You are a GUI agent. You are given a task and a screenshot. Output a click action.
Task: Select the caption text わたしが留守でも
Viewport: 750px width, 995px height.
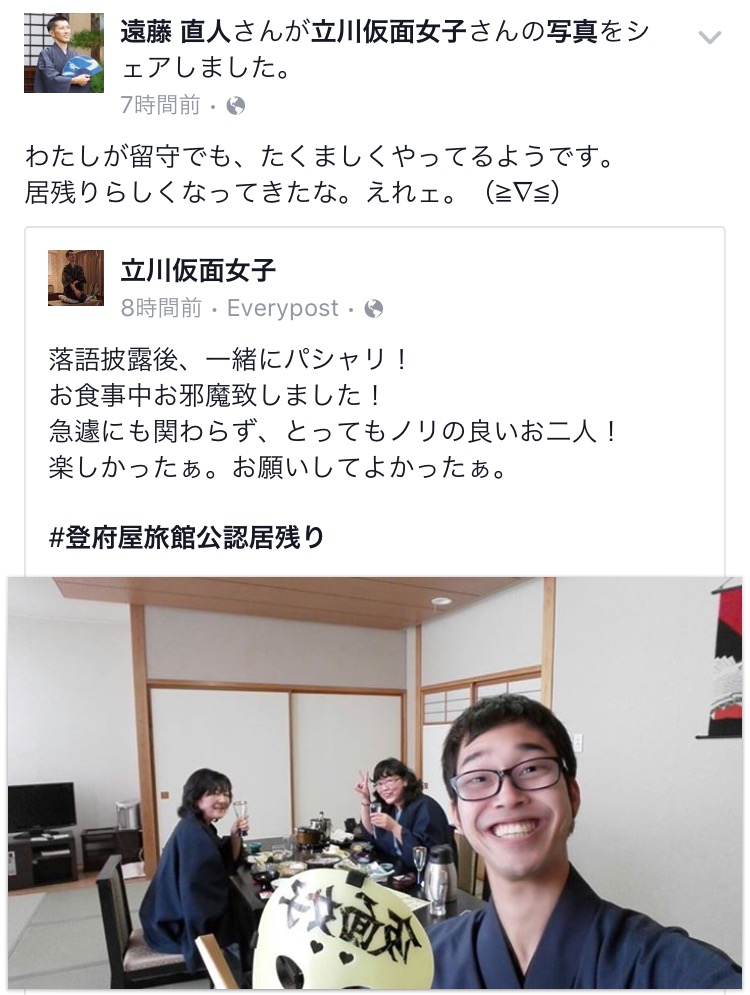(x=321, y=173)
